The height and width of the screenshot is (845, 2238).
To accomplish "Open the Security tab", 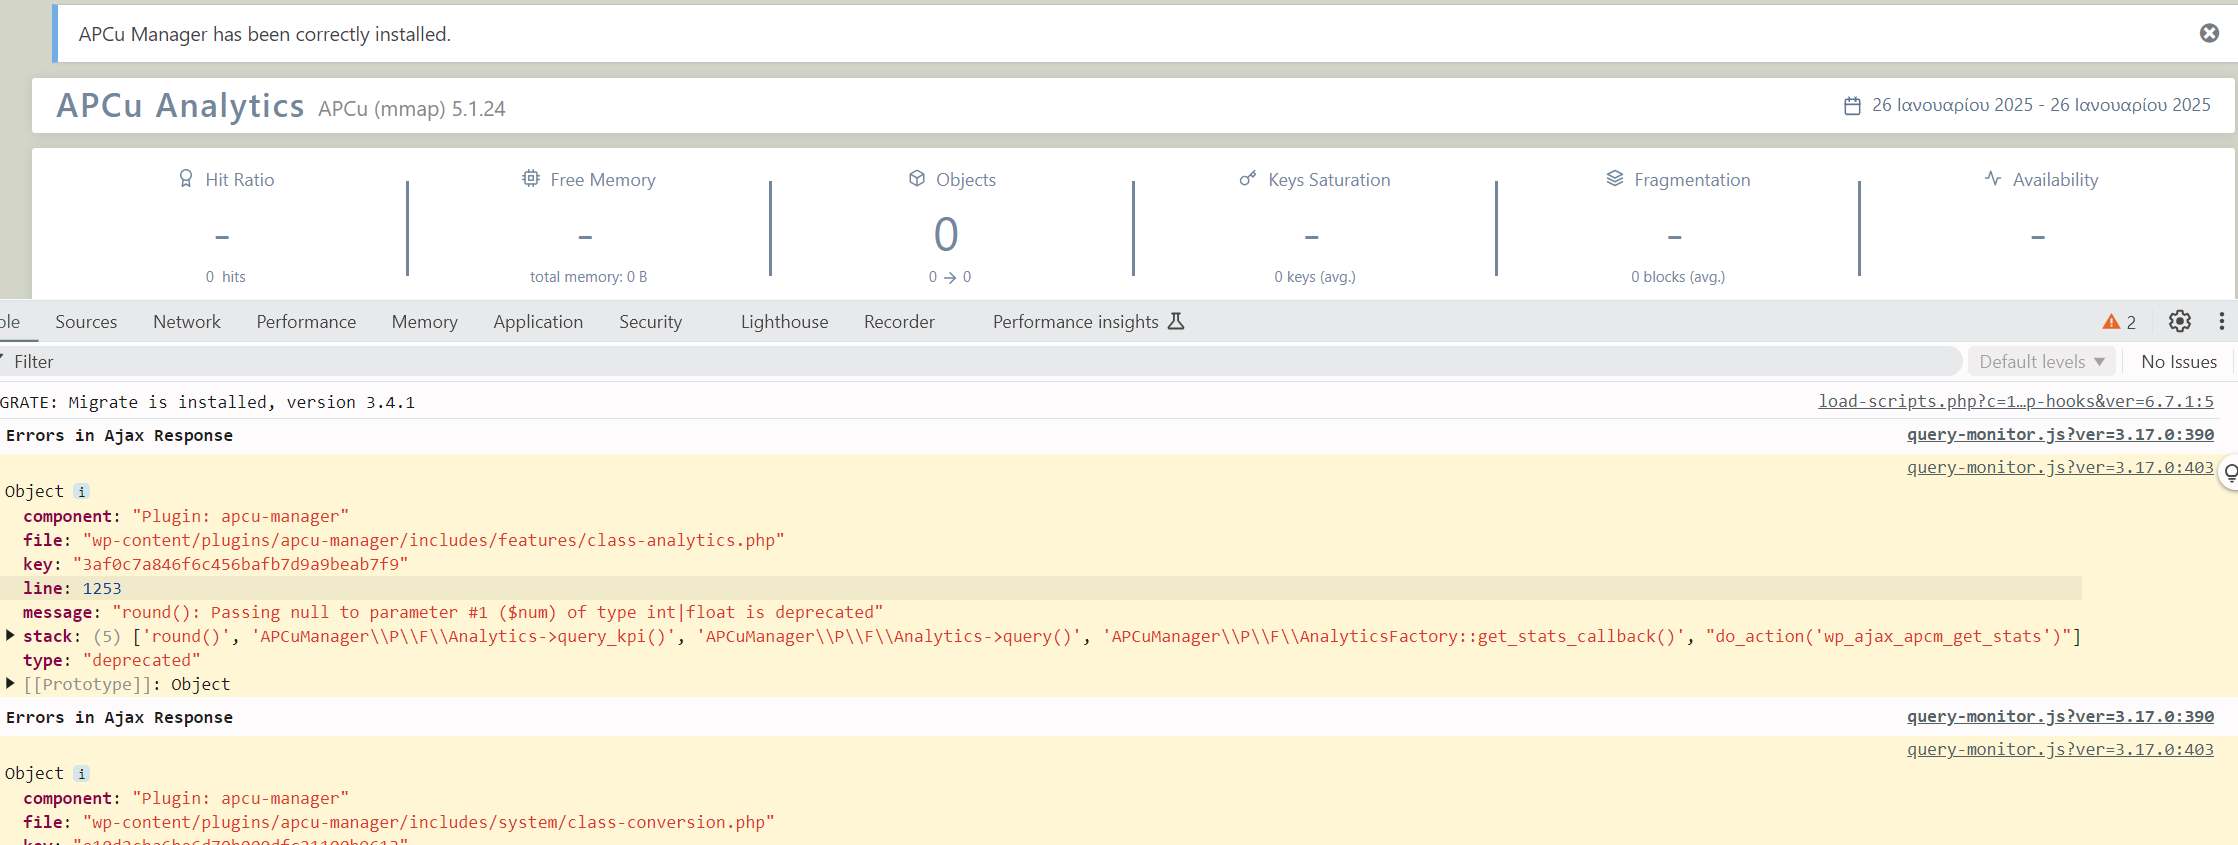I will click(x=650, y=321).
